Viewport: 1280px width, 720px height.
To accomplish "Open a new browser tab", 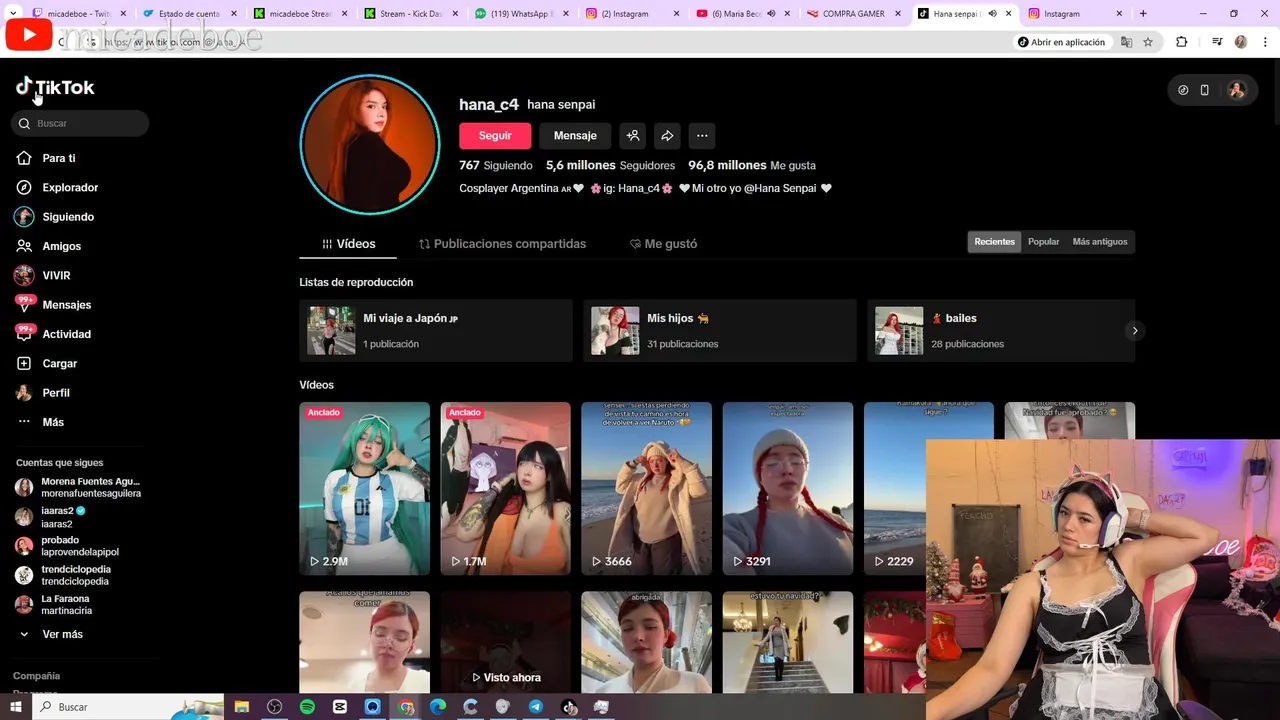I will point(1143,14).
